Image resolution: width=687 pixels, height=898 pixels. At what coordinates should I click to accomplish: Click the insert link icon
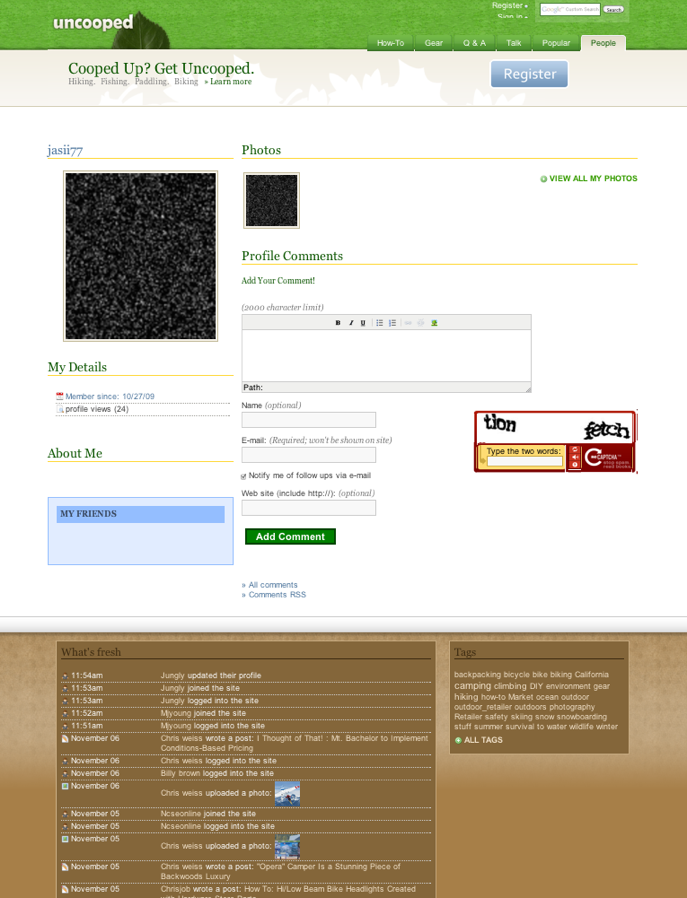point(408,323)
